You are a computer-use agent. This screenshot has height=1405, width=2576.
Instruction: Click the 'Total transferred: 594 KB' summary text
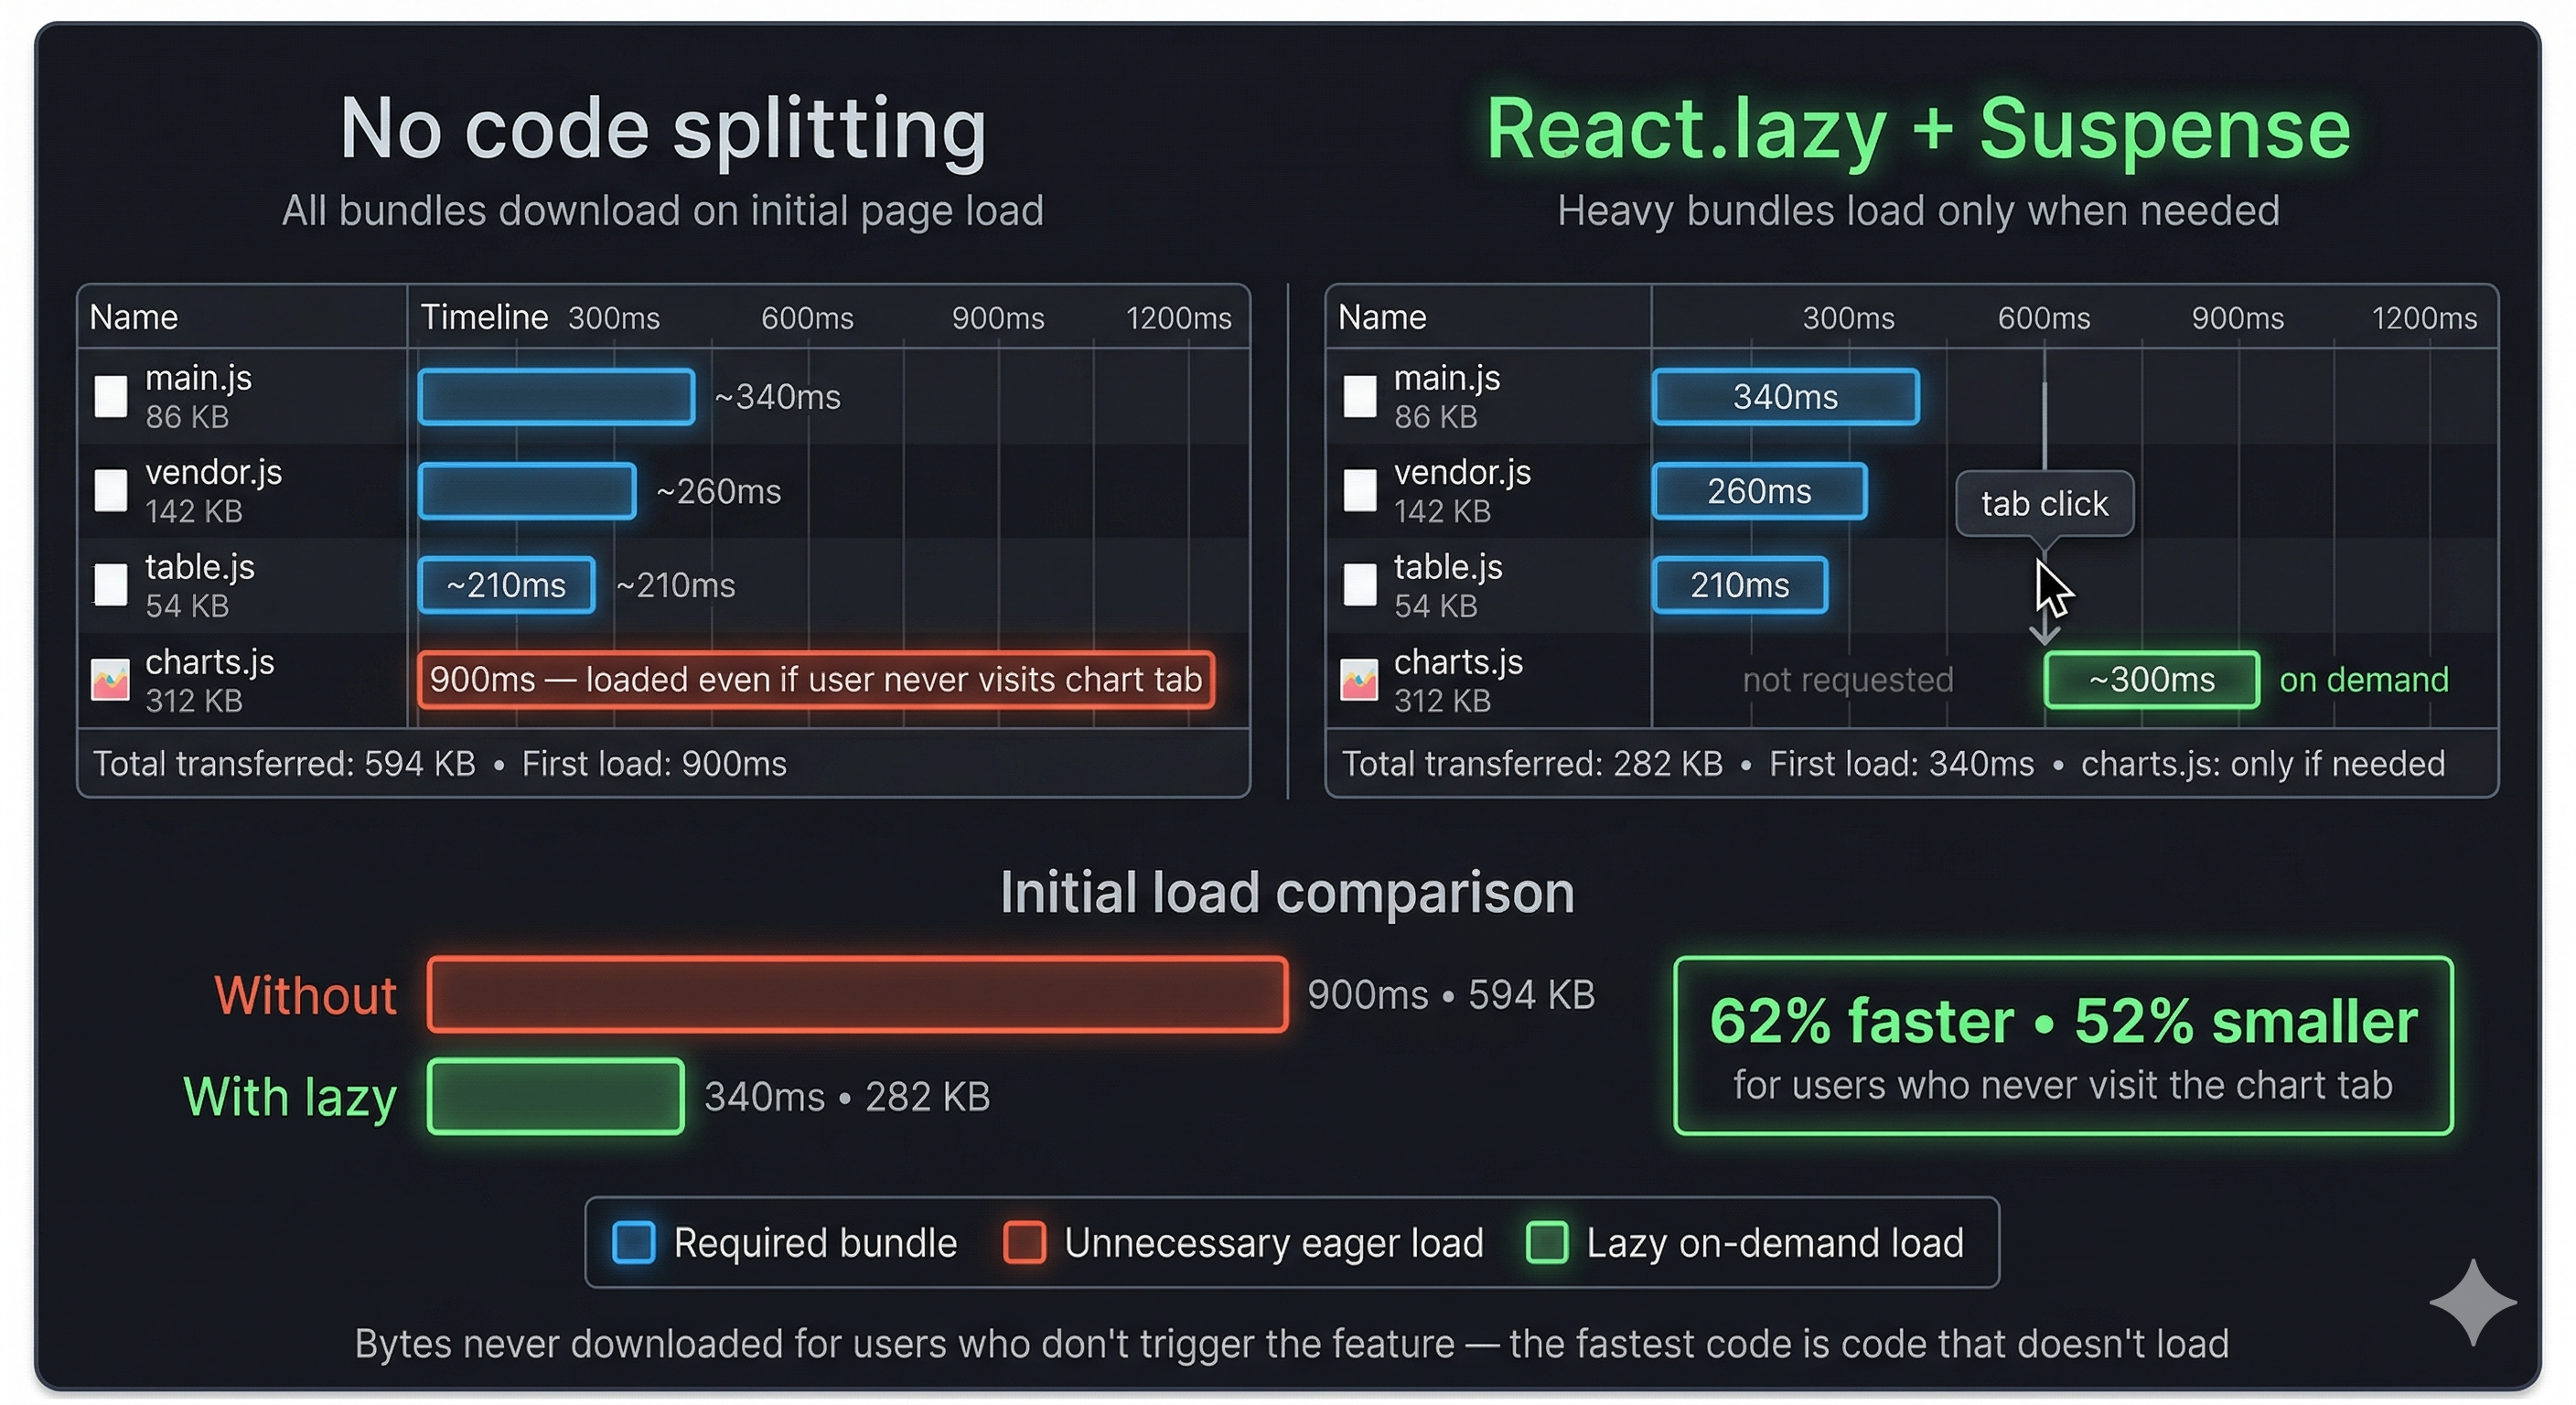tap(284, 764)
